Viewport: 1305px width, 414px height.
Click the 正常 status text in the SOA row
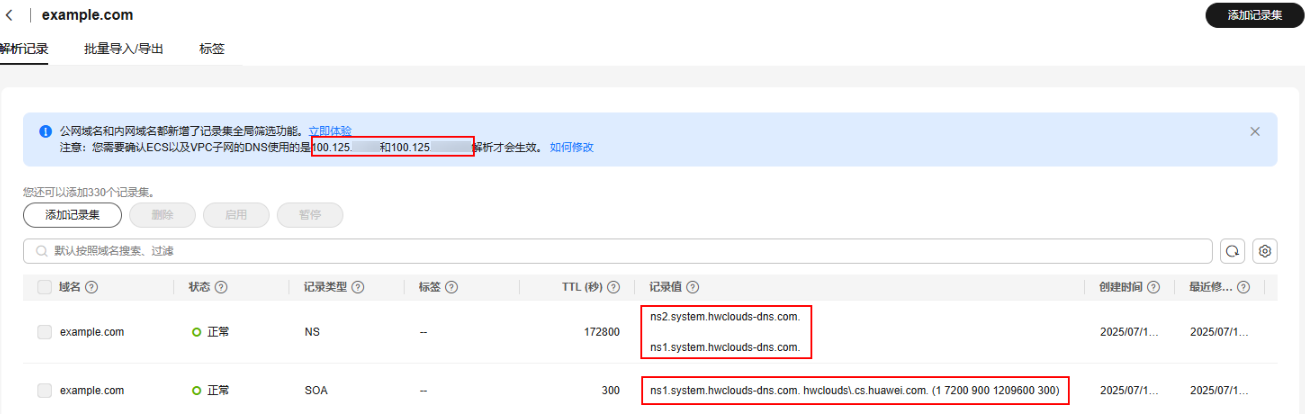click(x=218, y=390)
